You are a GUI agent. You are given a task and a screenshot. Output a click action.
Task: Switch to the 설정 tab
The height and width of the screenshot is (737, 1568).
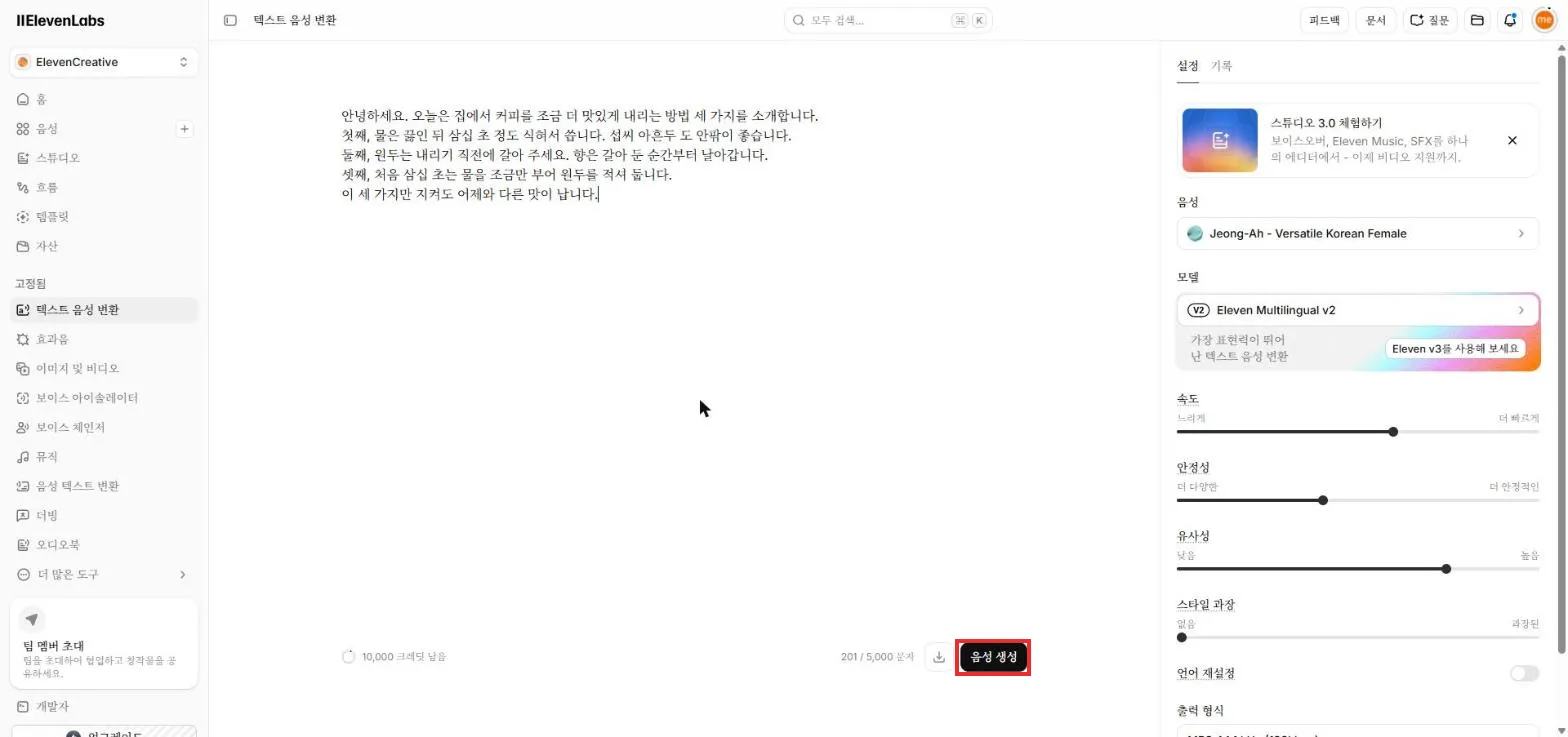(x=1188, y=66)
